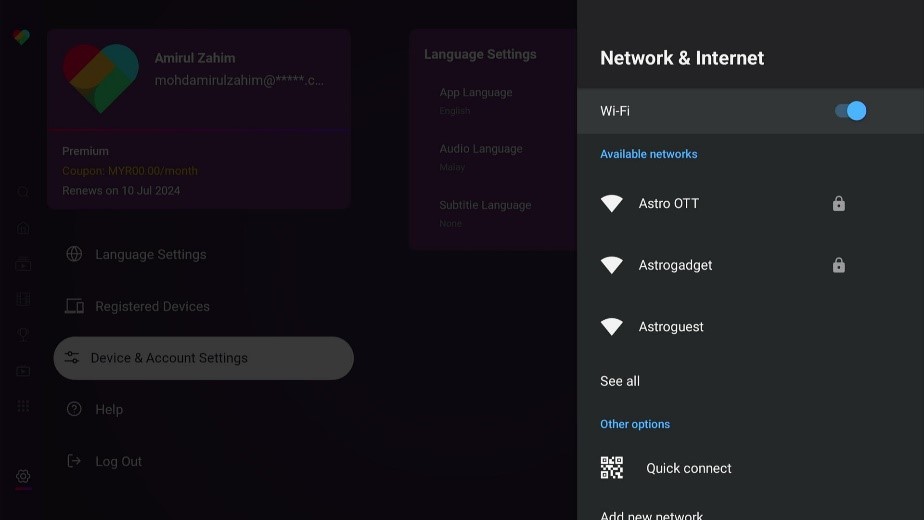
Task: Toggle the Wi-Fi switch off
Action: tap(850, 111)
